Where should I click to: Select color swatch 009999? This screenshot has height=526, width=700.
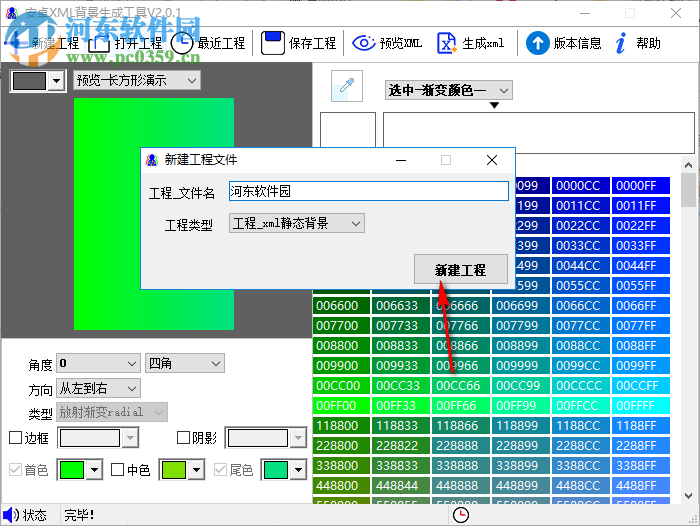[x=521, y=366]
